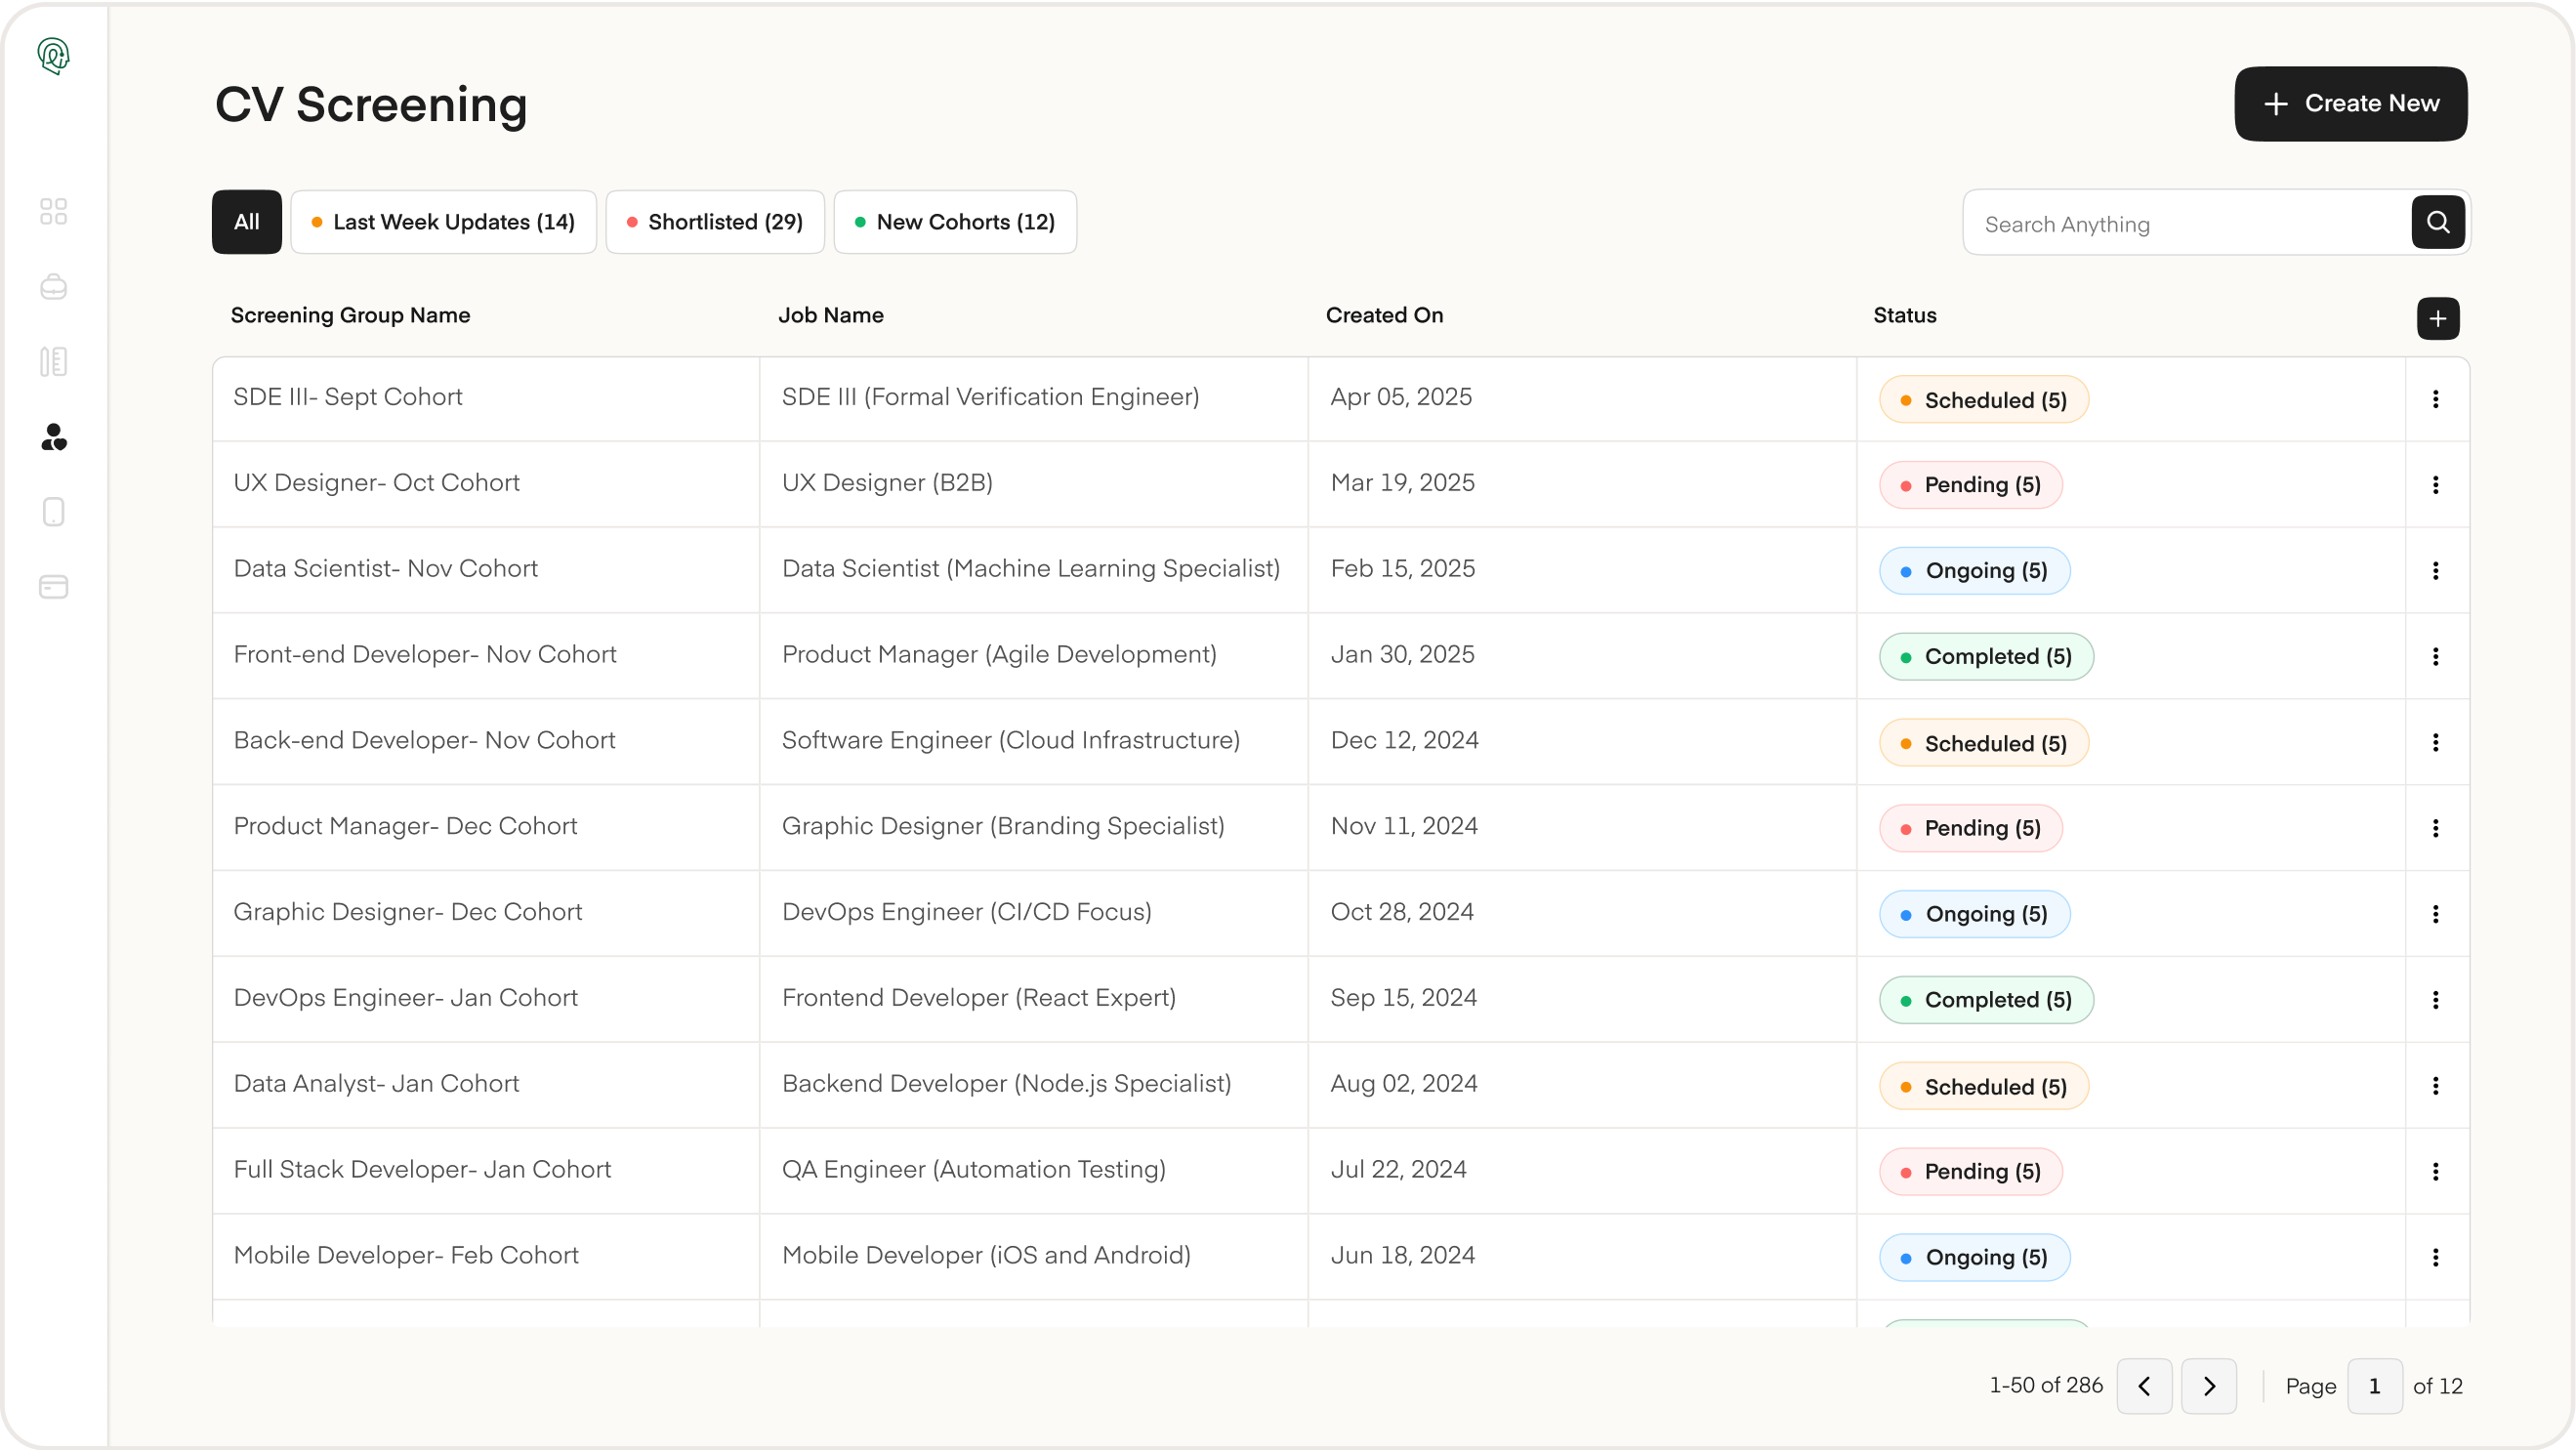
Task: Open the jobs briefcase icon in sidebar
Action: click(53, 287)
